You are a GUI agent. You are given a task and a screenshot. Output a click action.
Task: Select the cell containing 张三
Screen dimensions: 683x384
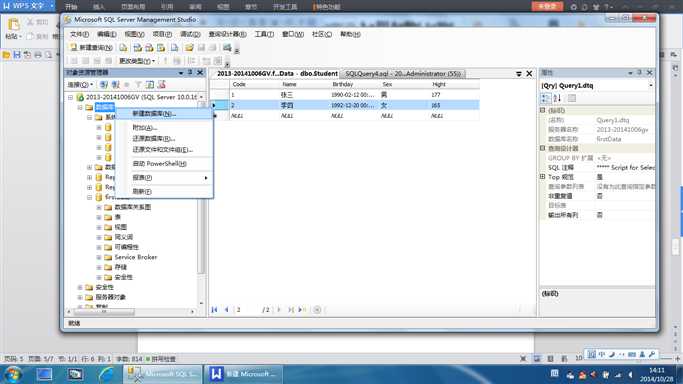304,94
